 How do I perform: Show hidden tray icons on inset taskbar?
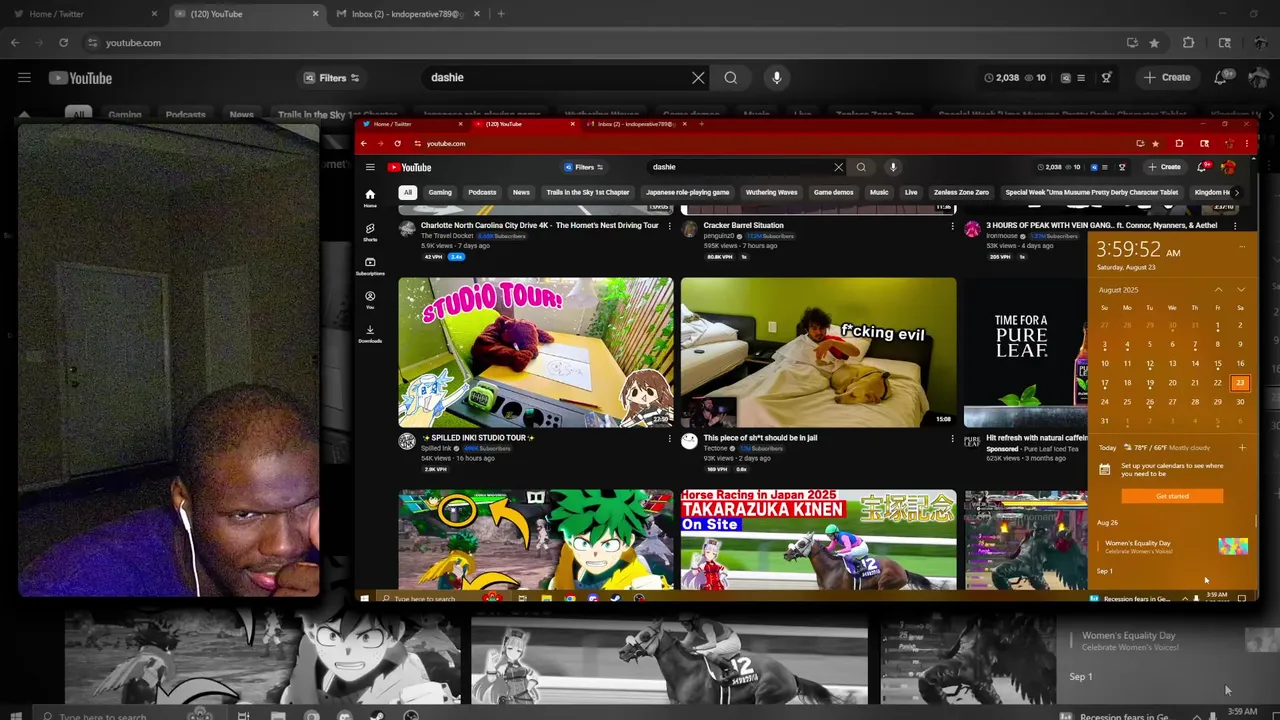(x=1185, y=598)
